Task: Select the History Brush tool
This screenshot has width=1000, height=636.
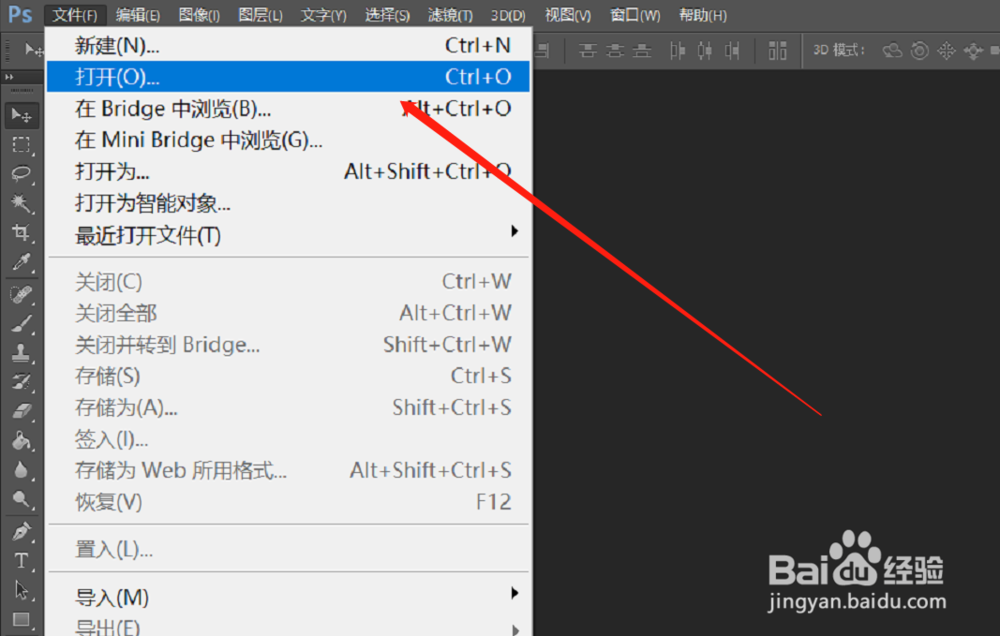Action: point(21,382)
